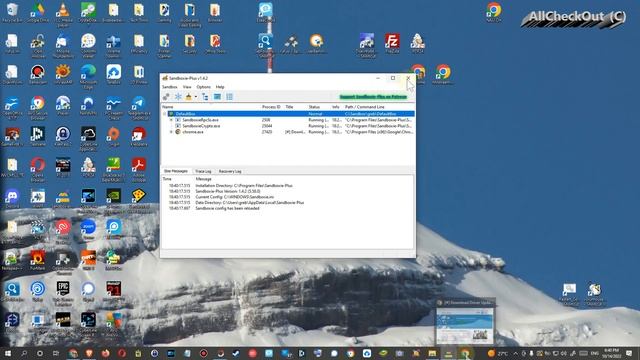Image resolution: width=640 pixels, height=360 pixels.
Task: Open the Support Sandboxie-Plus on Patreon link
Action: (373, 97)
